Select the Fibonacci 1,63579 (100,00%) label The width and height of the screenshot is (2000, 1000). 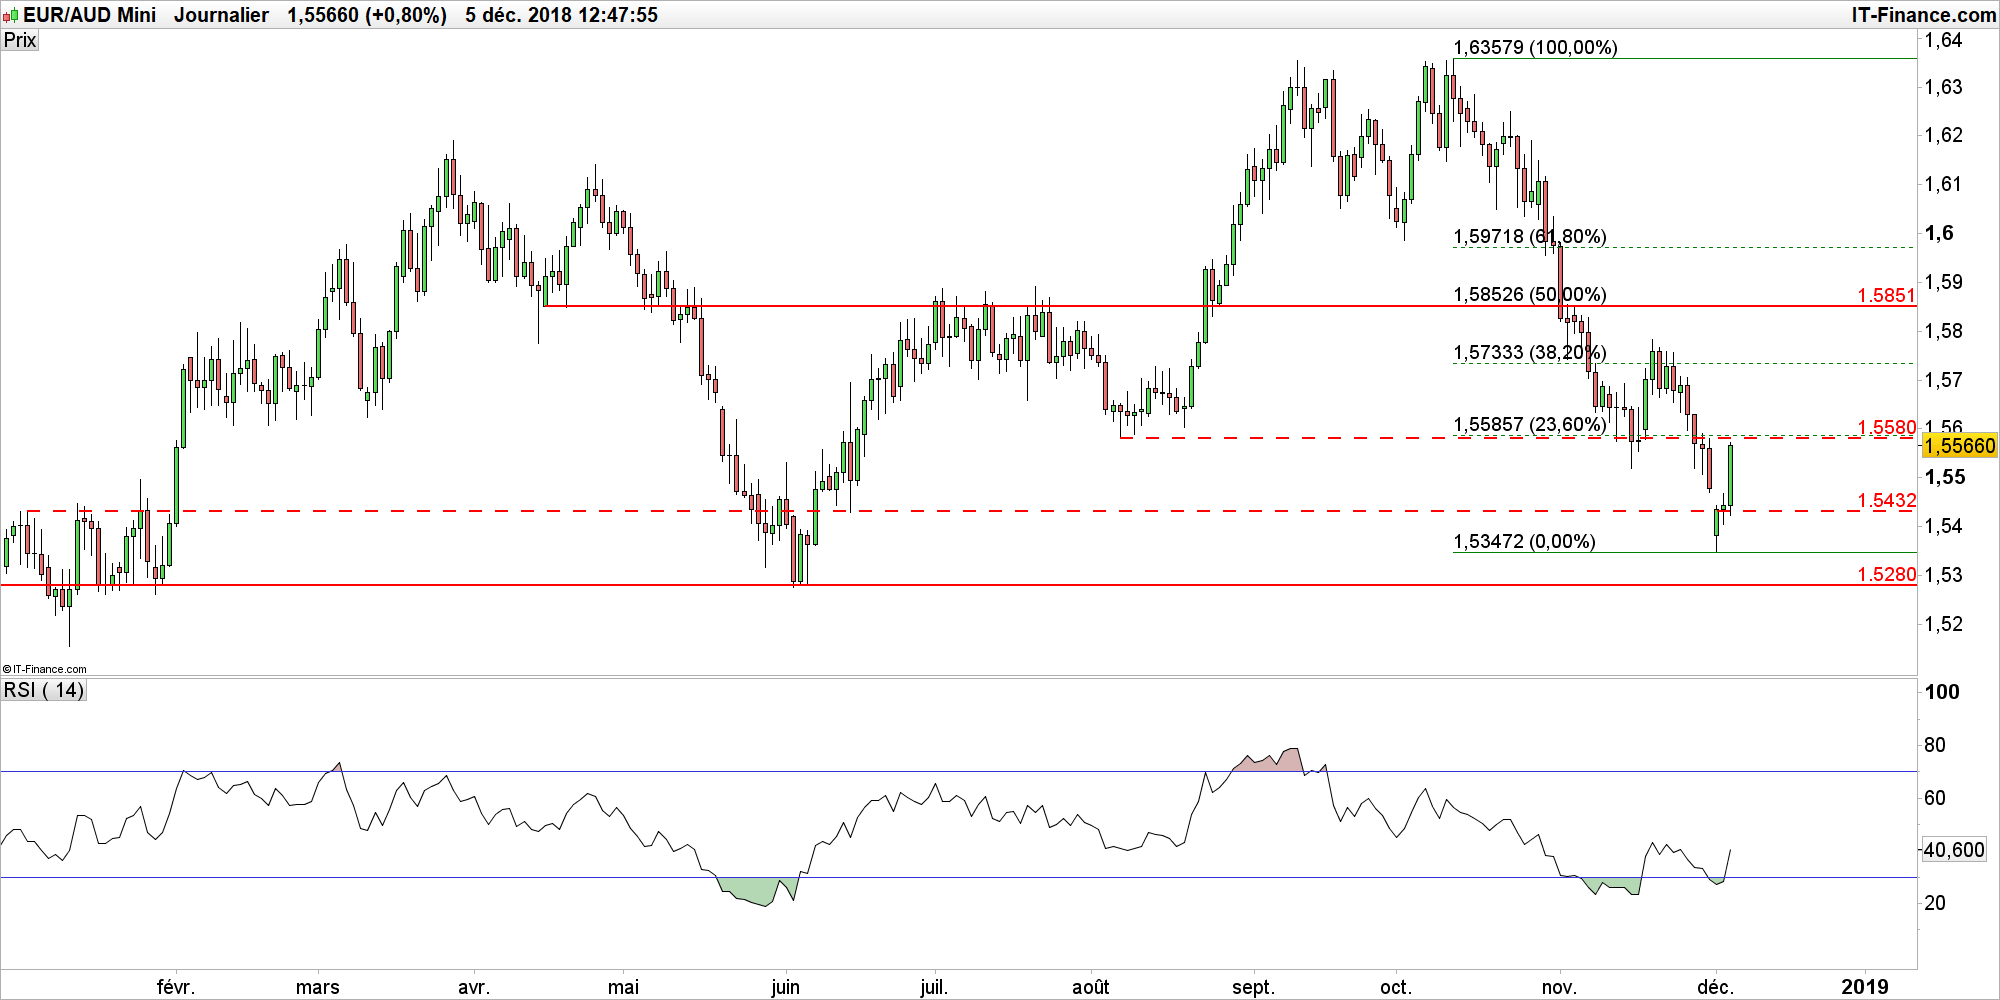pyautogui.click(x=1535, y=47)
